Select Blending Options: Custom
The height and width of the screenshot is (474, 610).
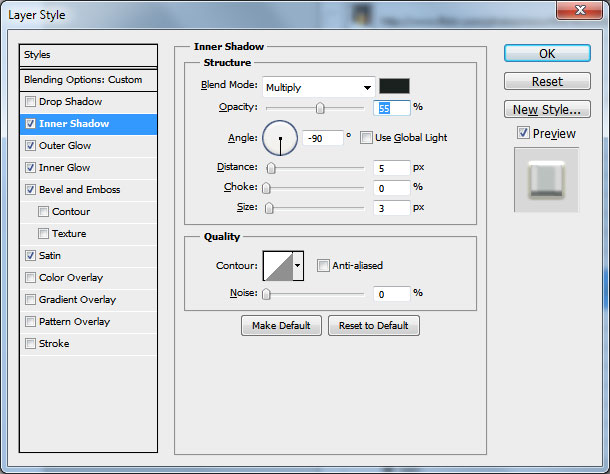88,80
